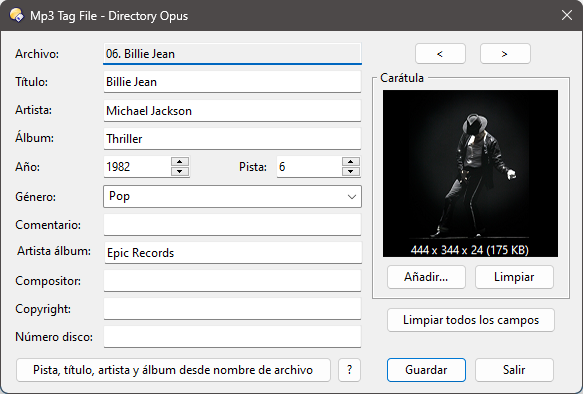Select the Michael Jackson cover art thumbnail

coord(470,173)
